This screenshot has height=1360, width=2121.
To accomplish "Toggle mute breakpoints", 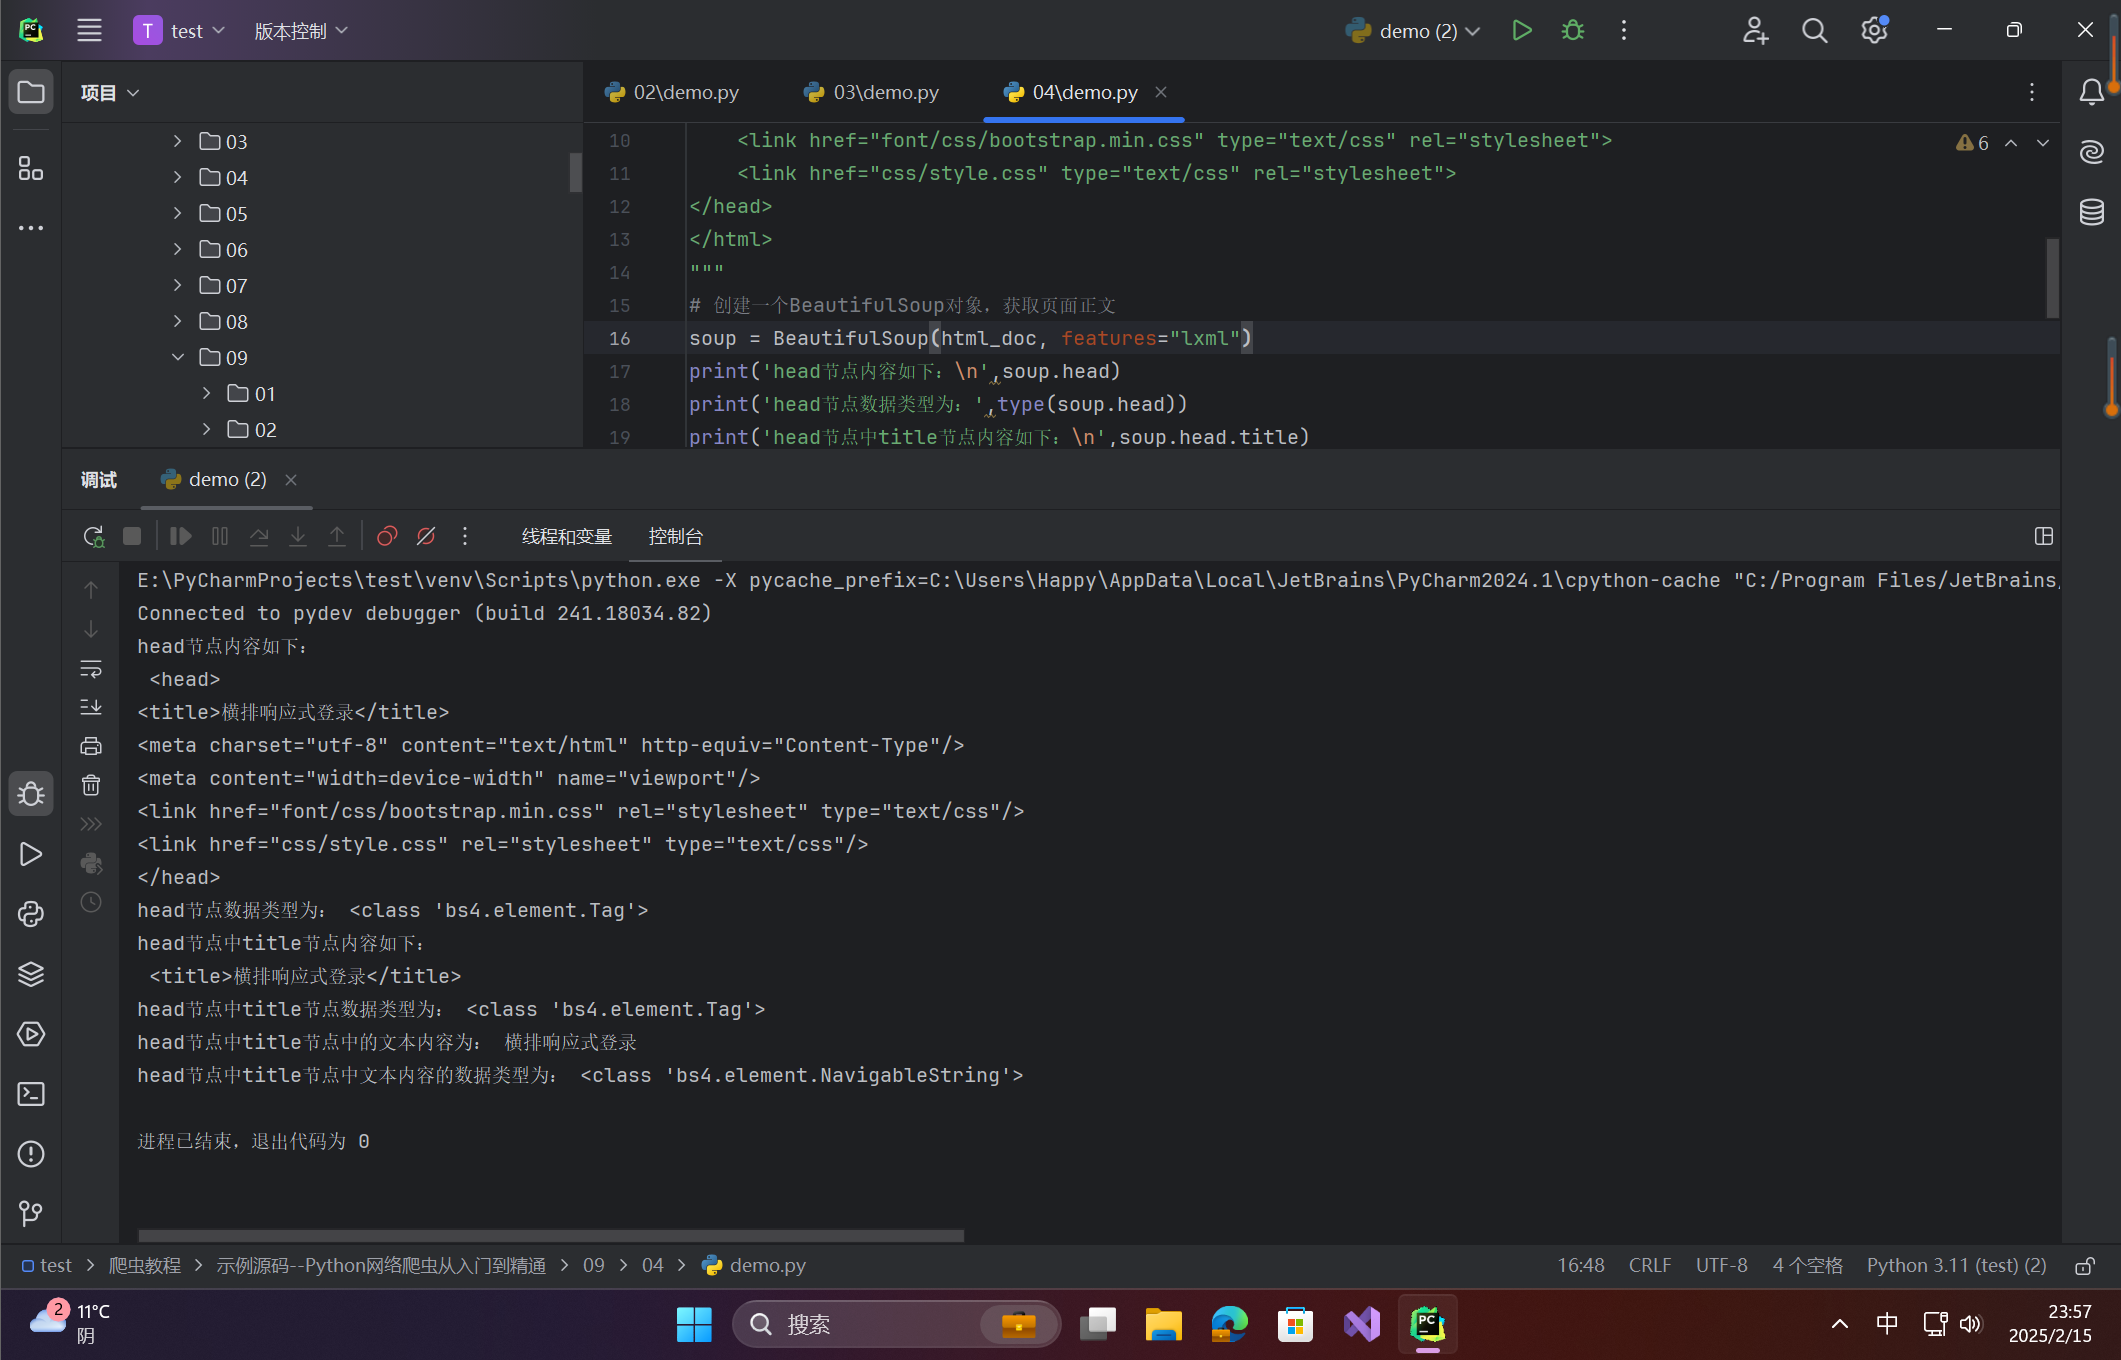I will [426, 536].
